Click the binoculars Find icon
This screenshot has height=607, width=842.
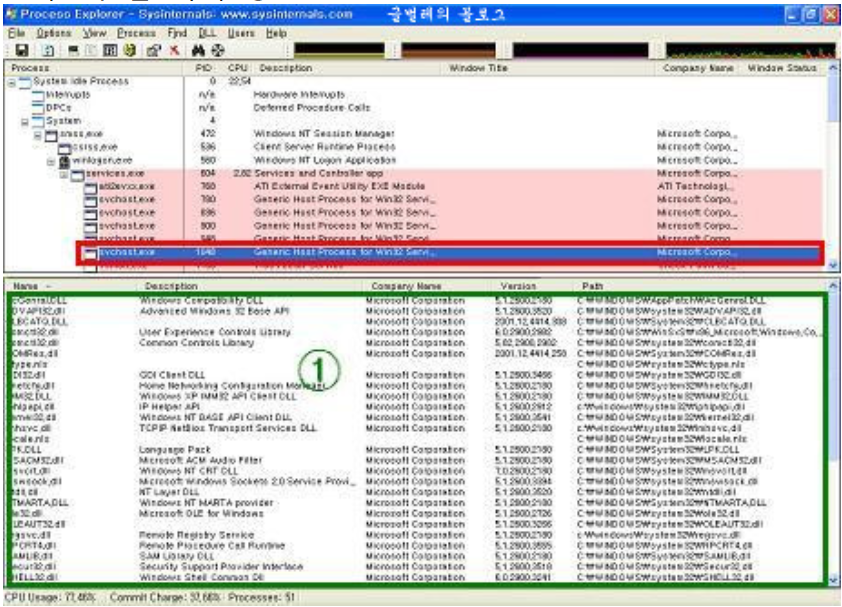click(198, 50)
